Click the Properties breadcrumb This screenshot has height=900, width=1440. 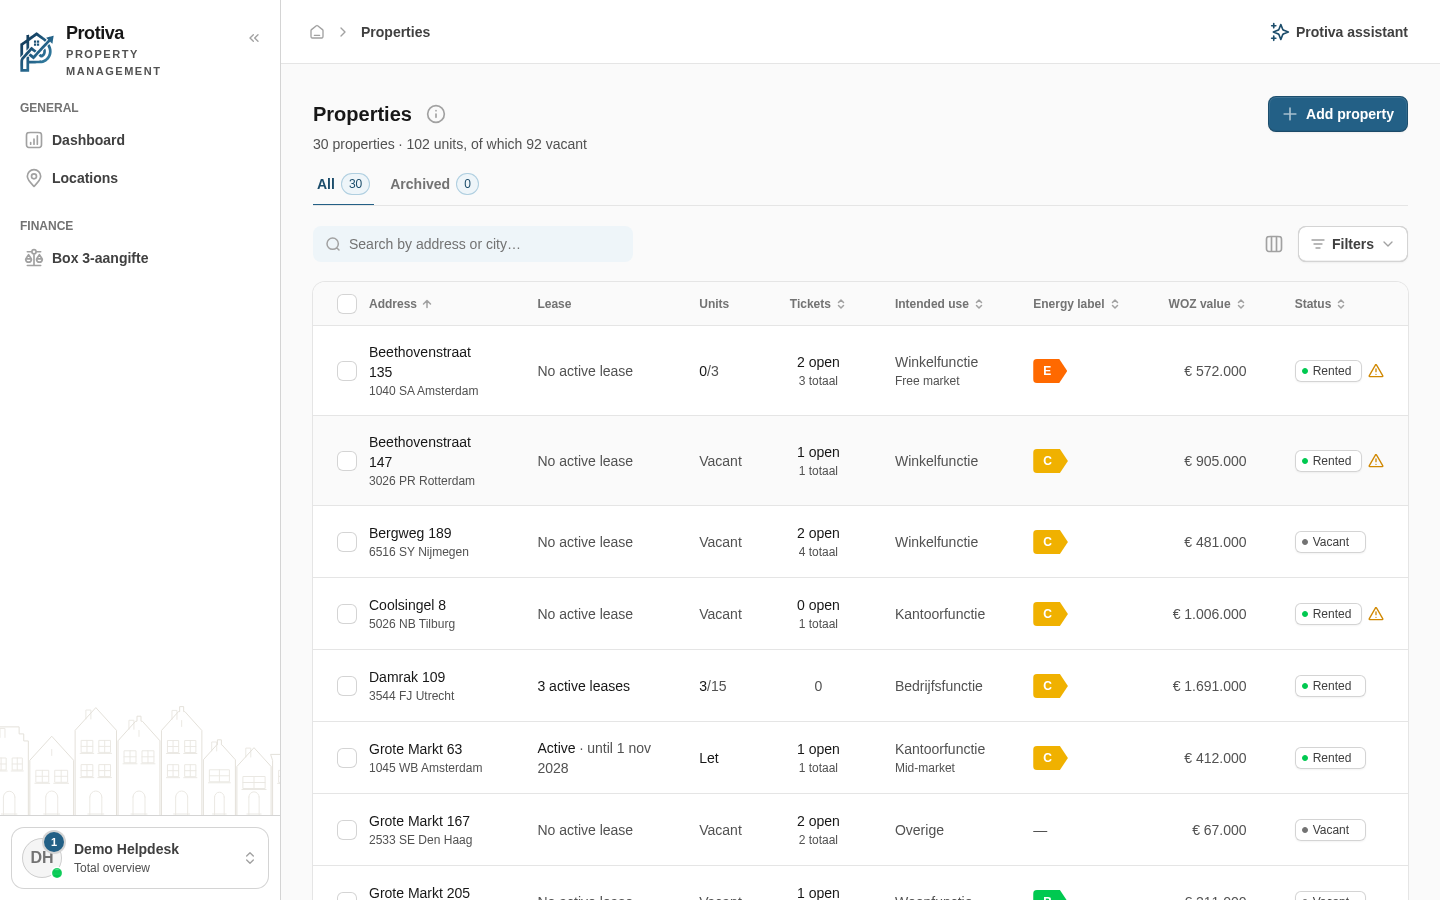click(395, 32)
